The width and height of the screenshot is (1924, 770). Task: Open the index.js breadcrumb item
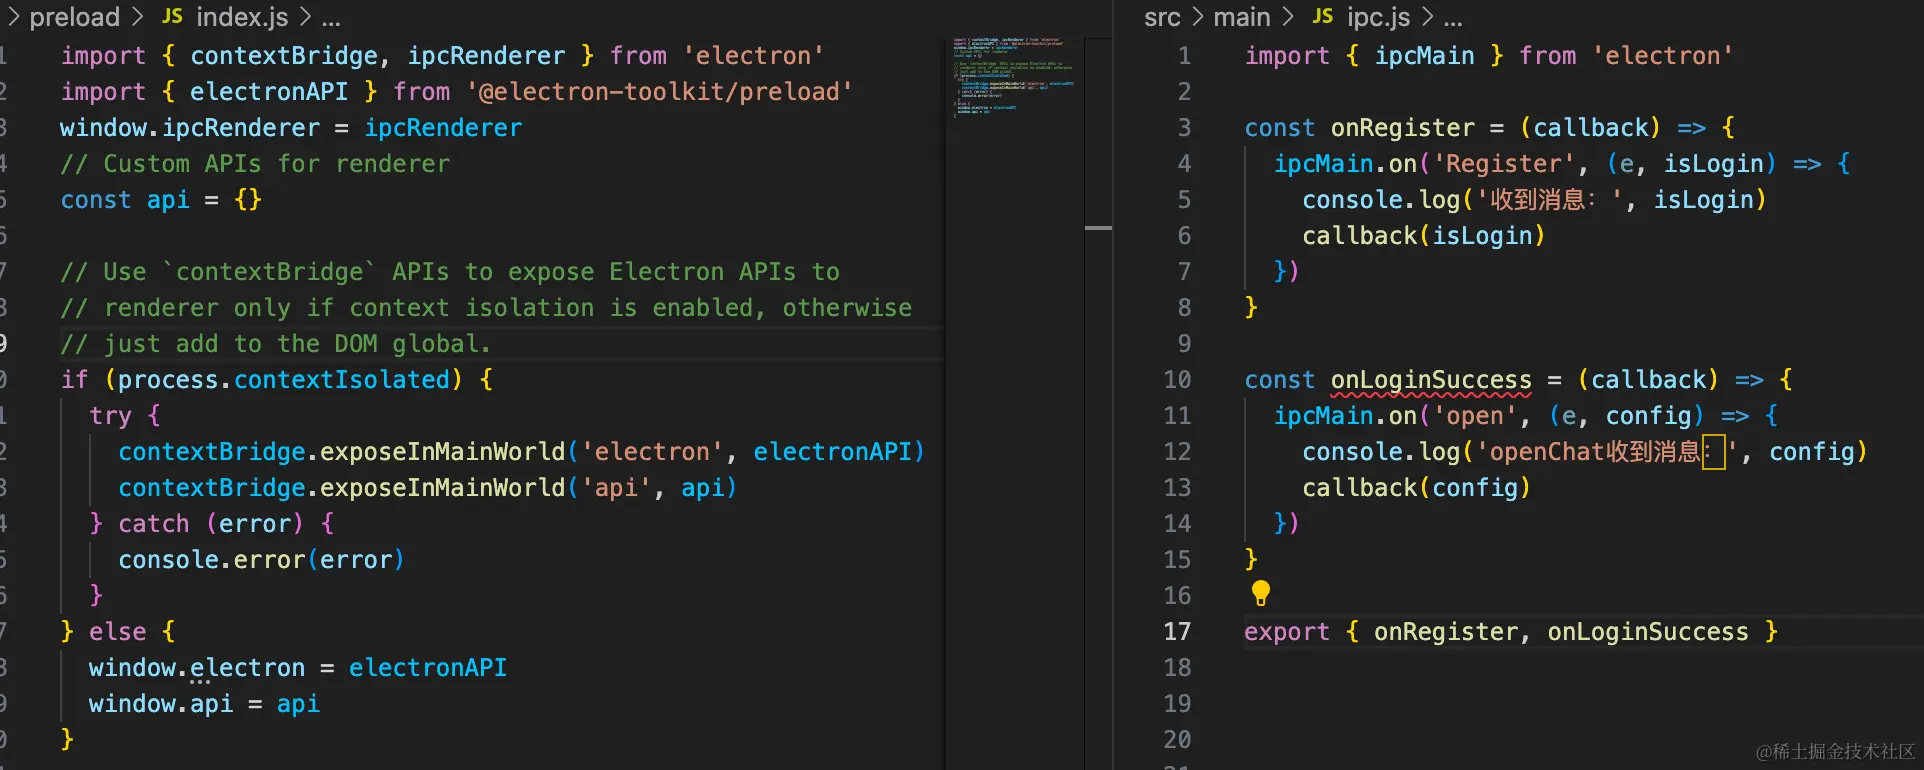[242, 17]
